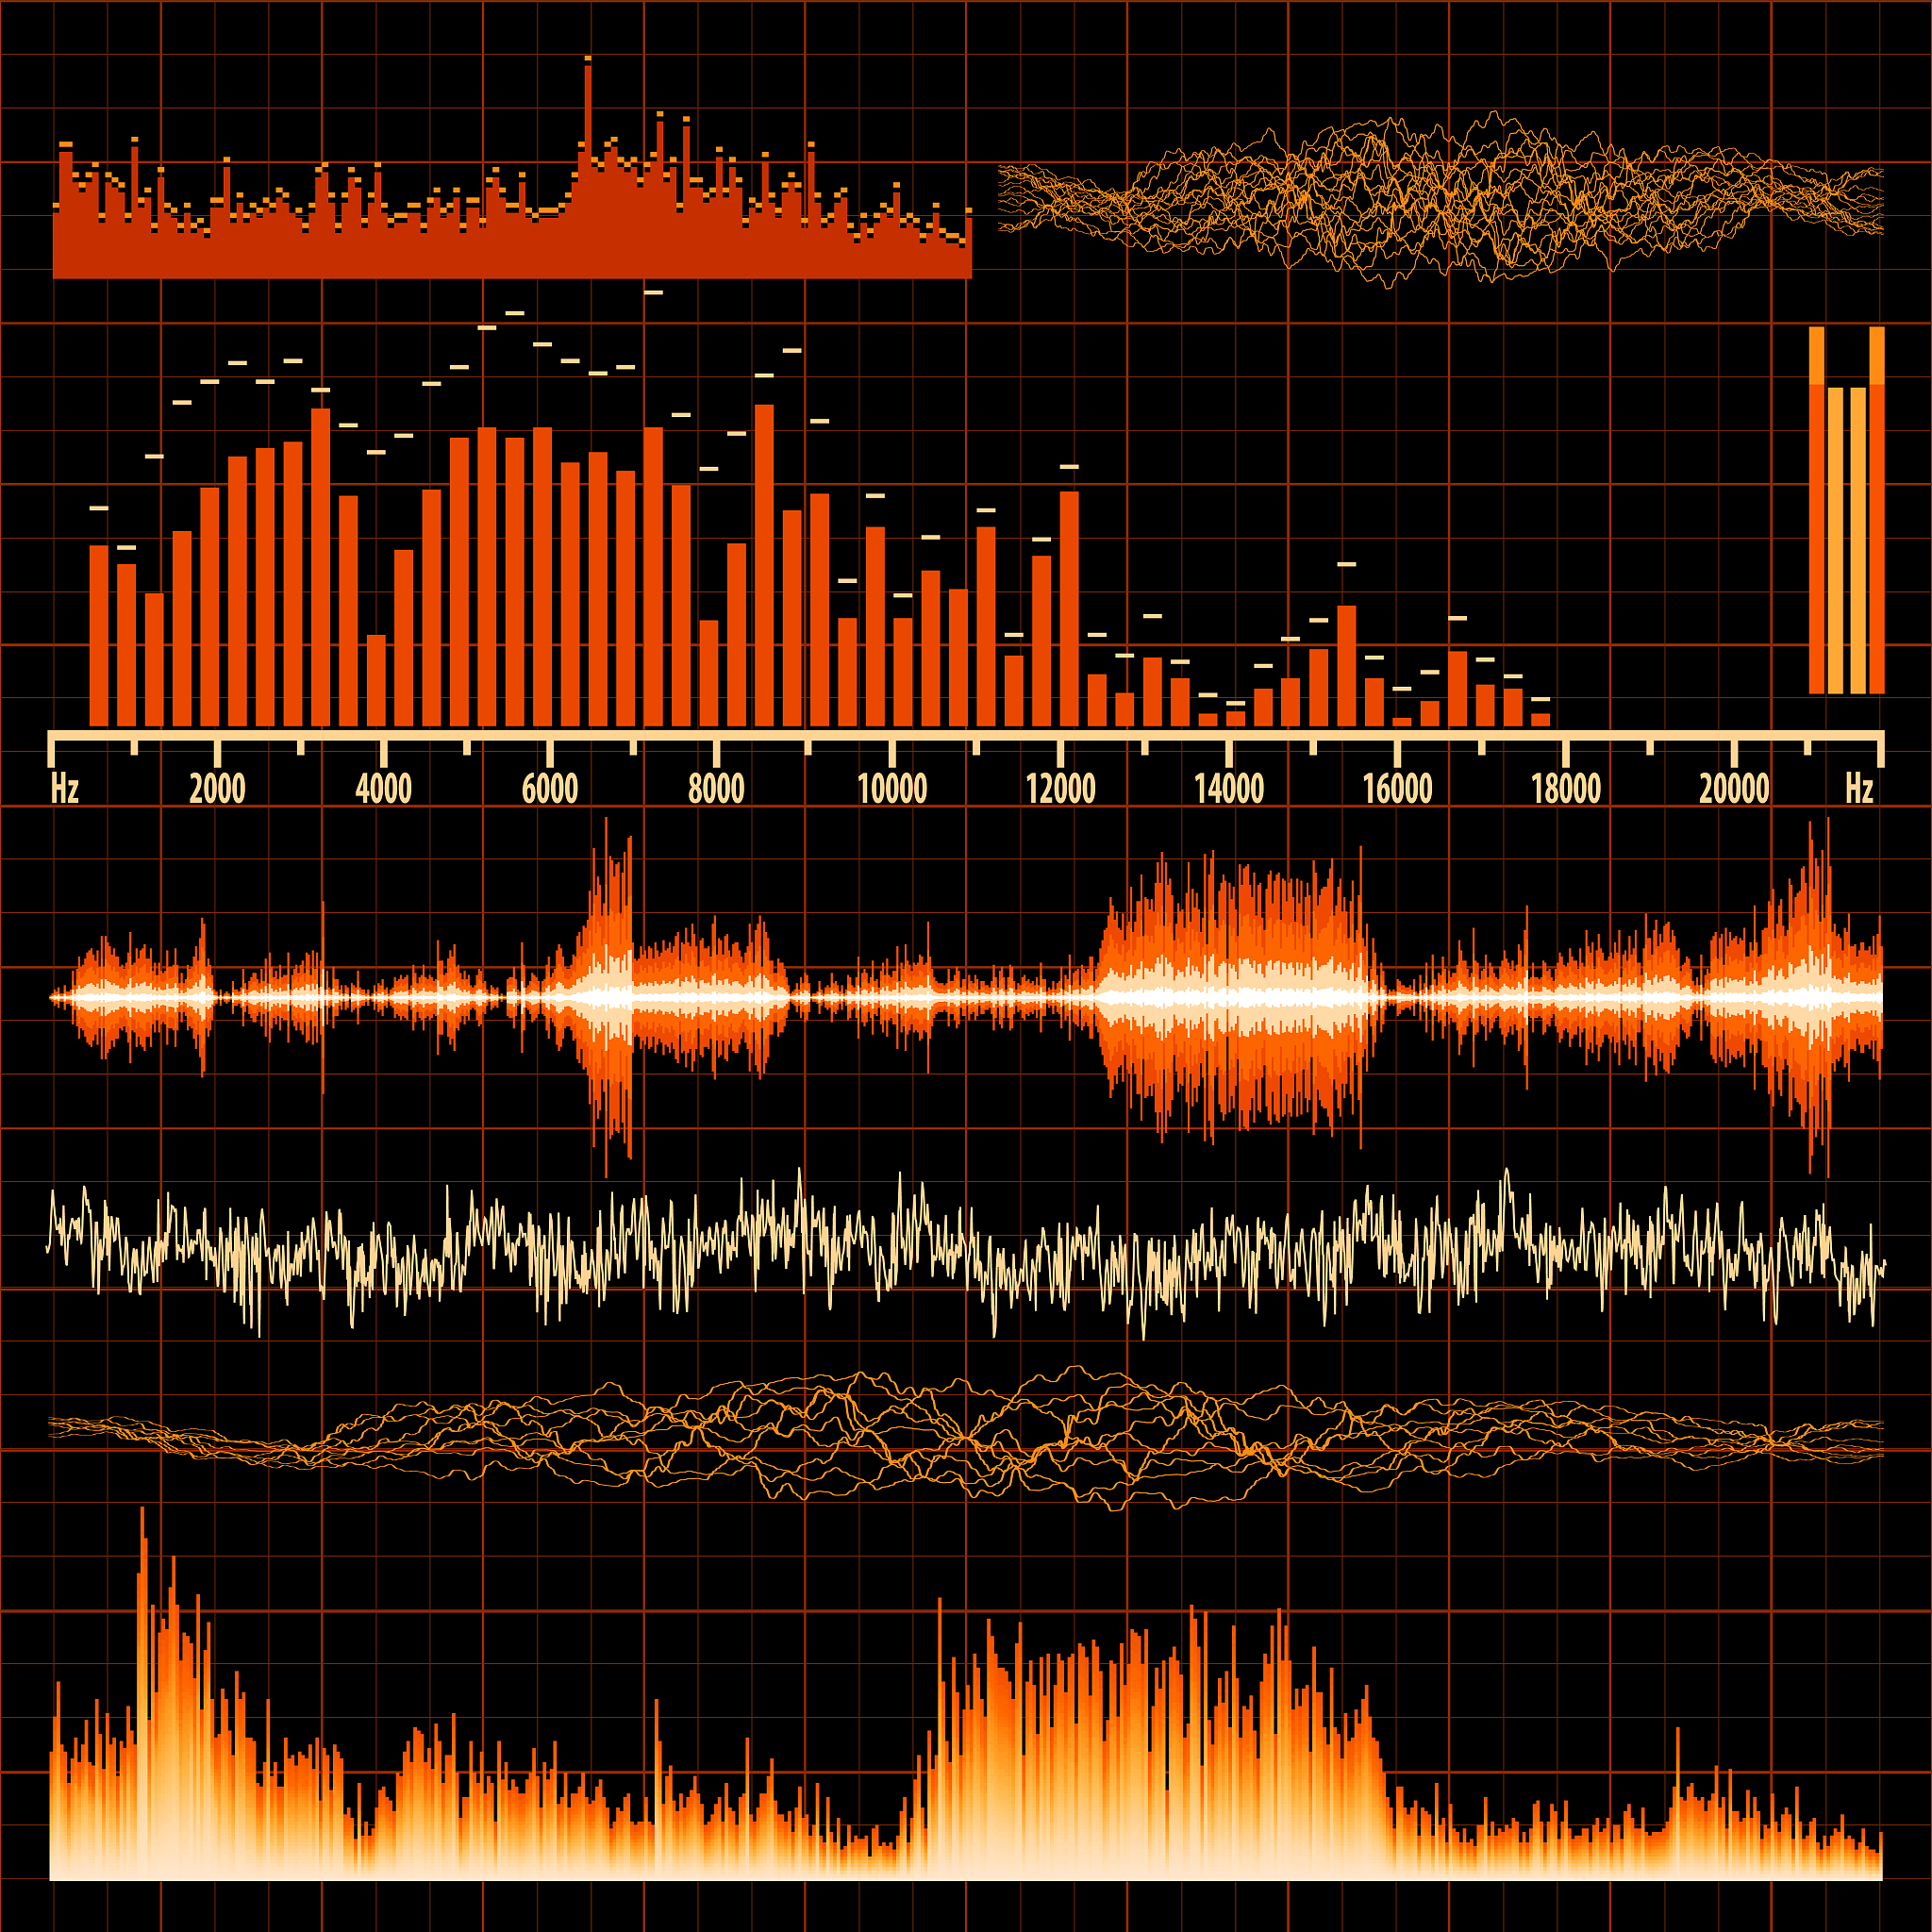1932x1932 pixels.
Task: Click the 20000 frequency axis label
Action: pyautogui.click(x=1734, y=789)
